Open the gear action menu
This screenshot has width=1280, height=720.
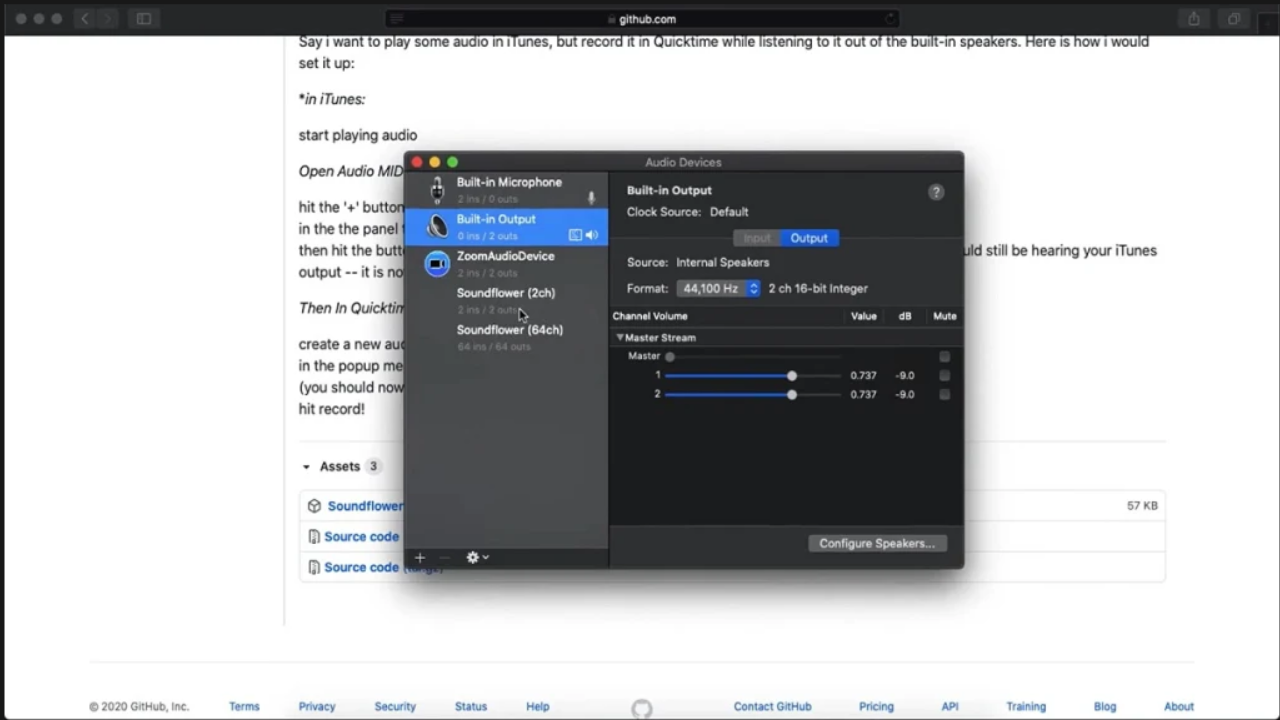click(477, 557)
